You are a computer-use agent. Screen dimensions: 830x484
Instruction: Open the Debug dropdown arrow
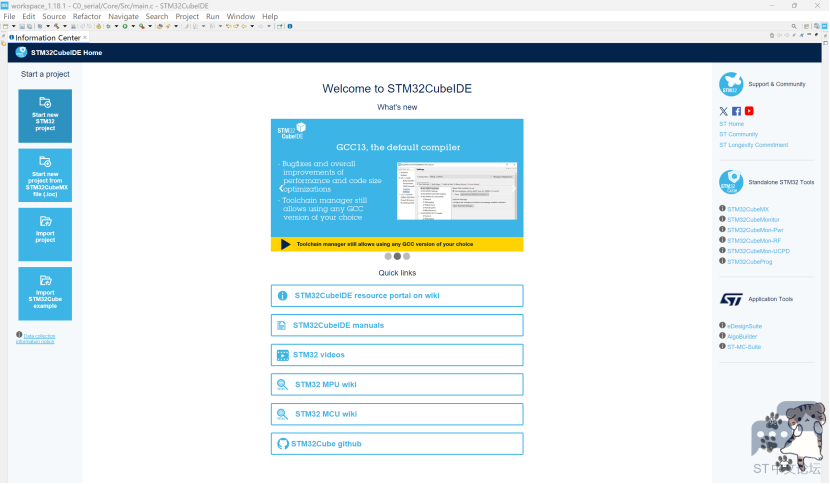[x=116, y=26]
